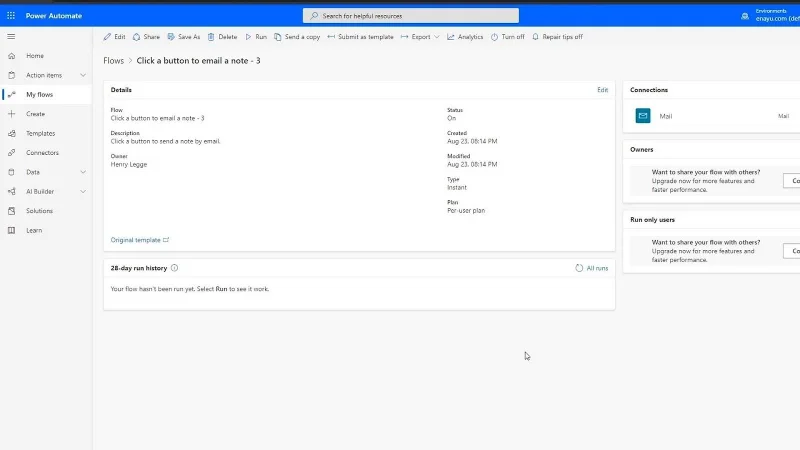Open Solutions from the sidebar
This screenshot has width=800, height=450.
tap(46, 211)
